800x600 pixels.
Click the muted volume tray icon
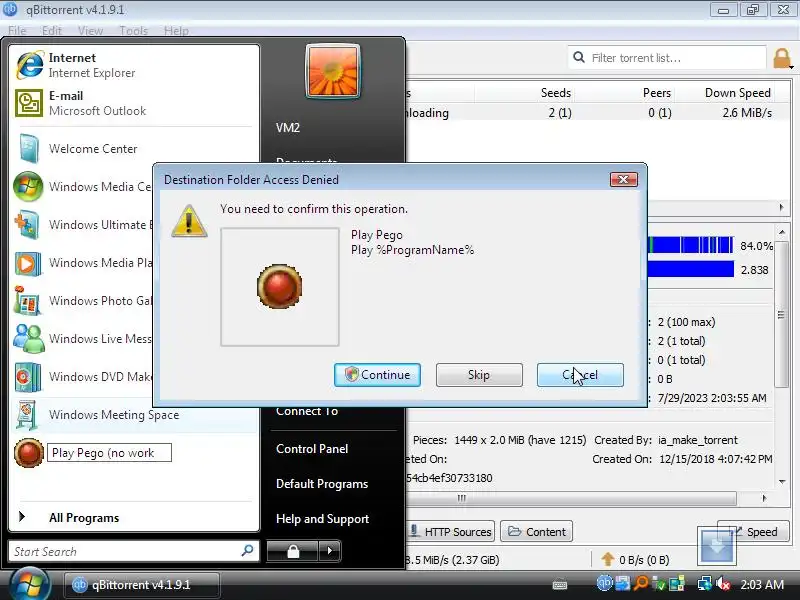(x=723, y=583)
